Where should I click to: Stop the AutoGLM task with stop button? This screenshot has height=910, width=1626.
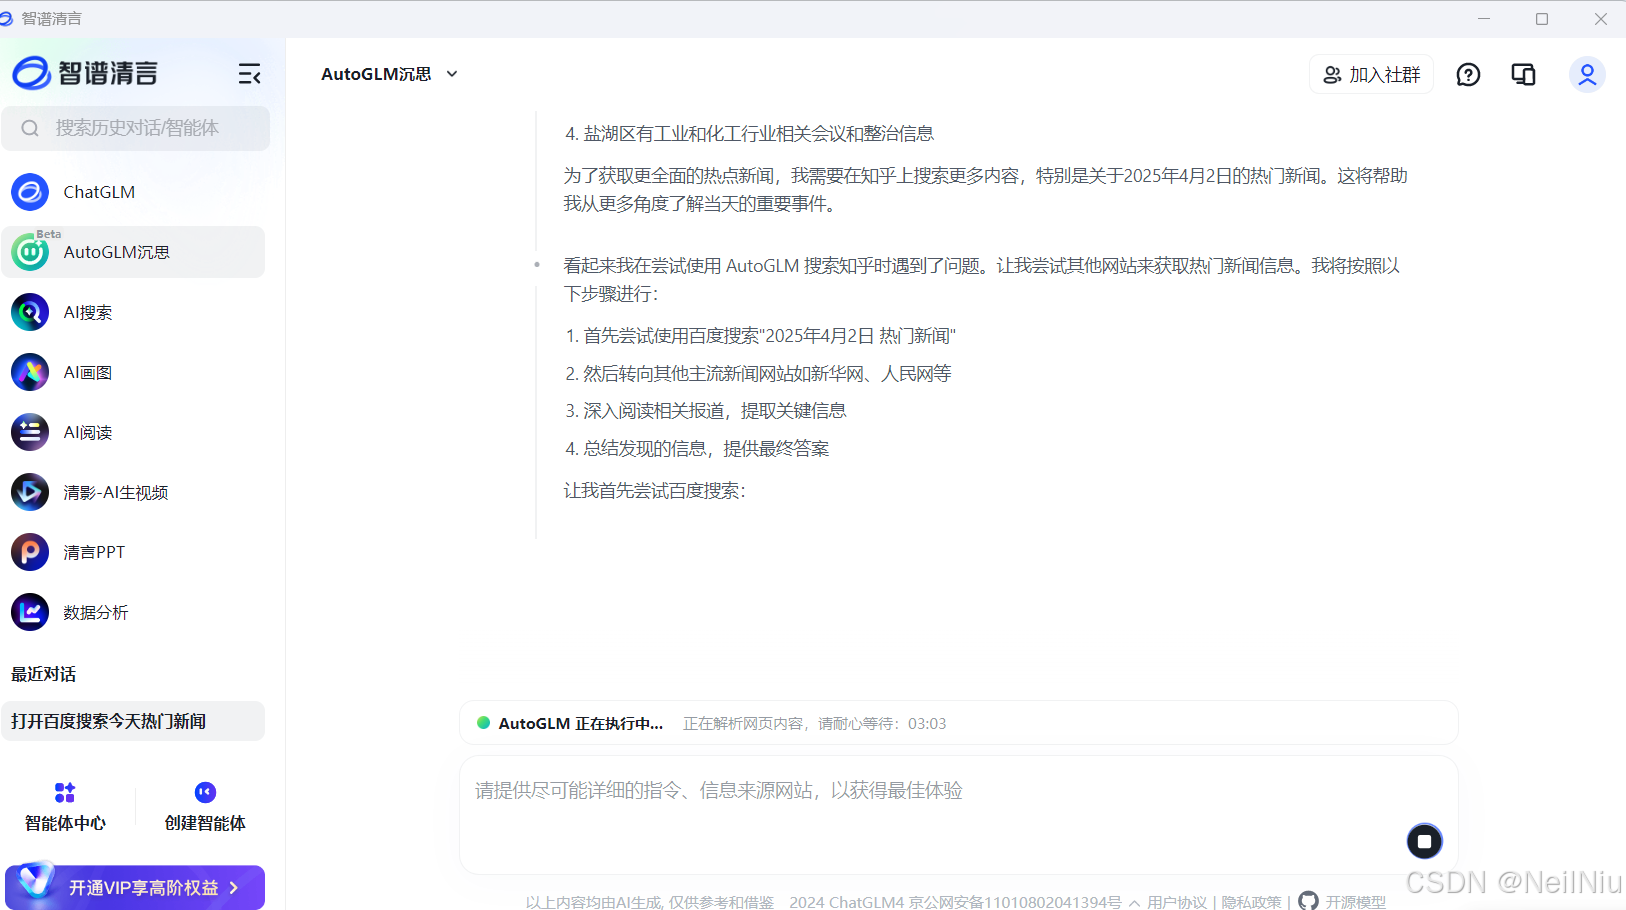click(1425, 842)
